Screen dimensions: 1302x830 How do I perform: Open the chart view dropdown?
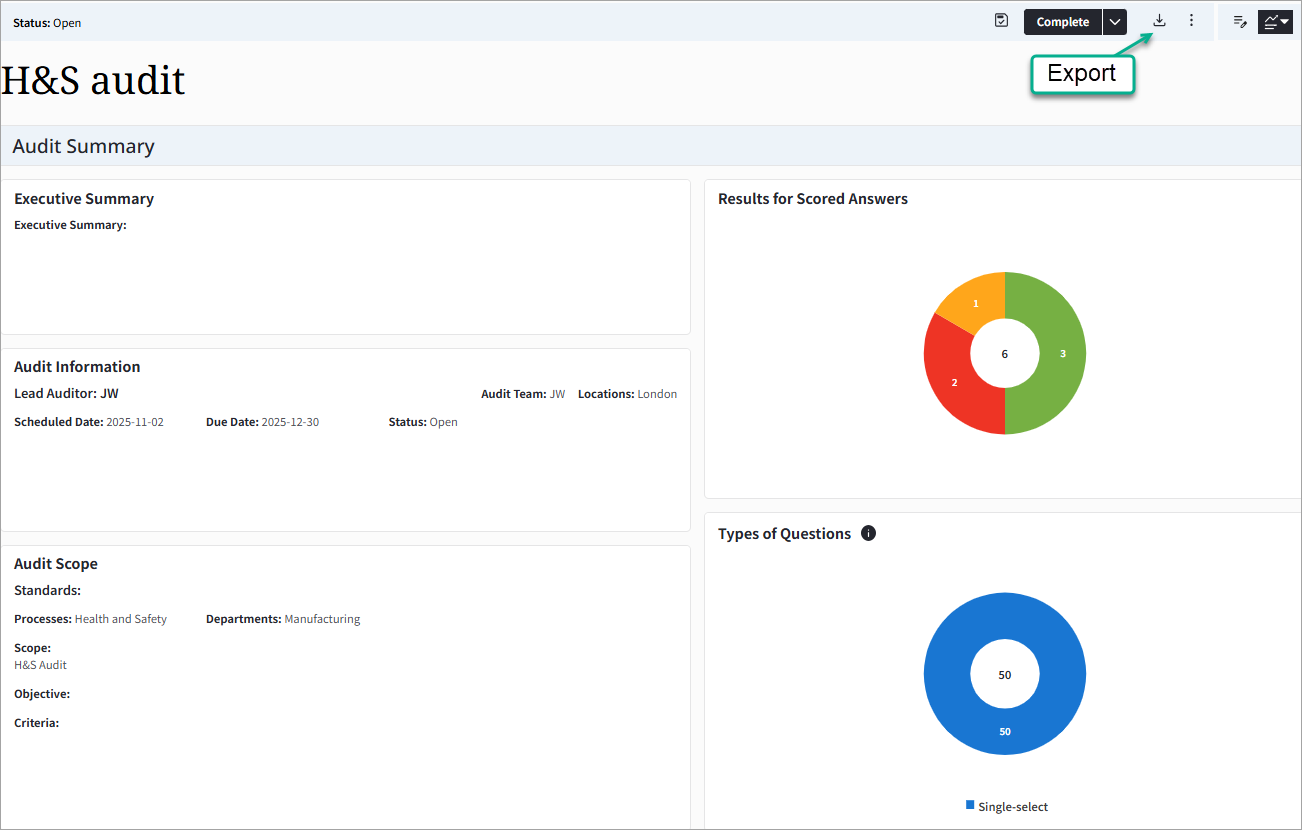(1276, 21)
